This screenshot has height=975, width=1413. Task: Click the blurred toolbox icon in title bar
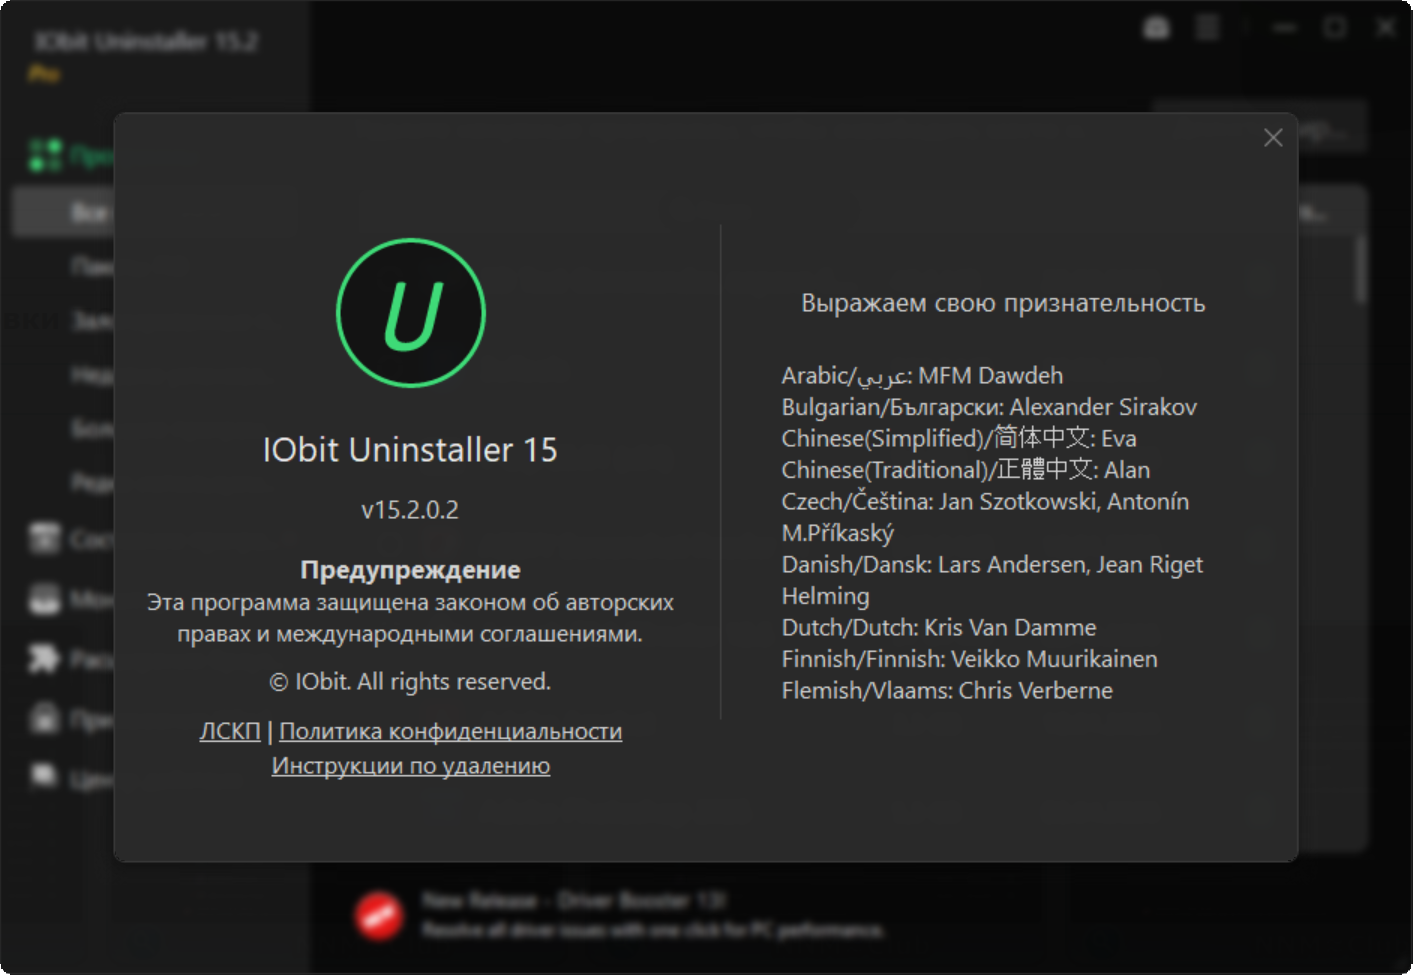coord(1157,28)
